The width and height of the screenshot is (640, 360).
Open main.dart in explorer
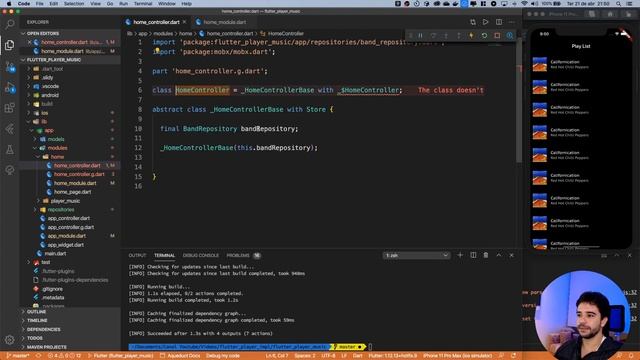[x=55, y=253]
